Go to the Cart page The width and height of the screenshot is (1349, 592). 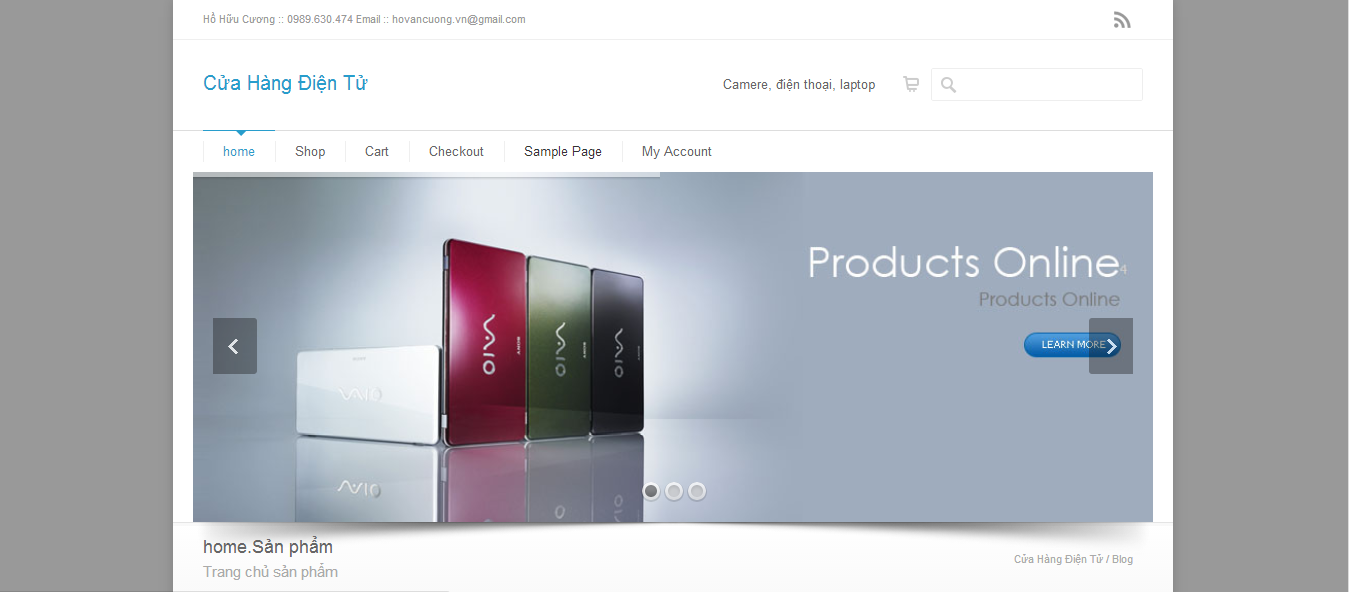(x=377, y=151)
